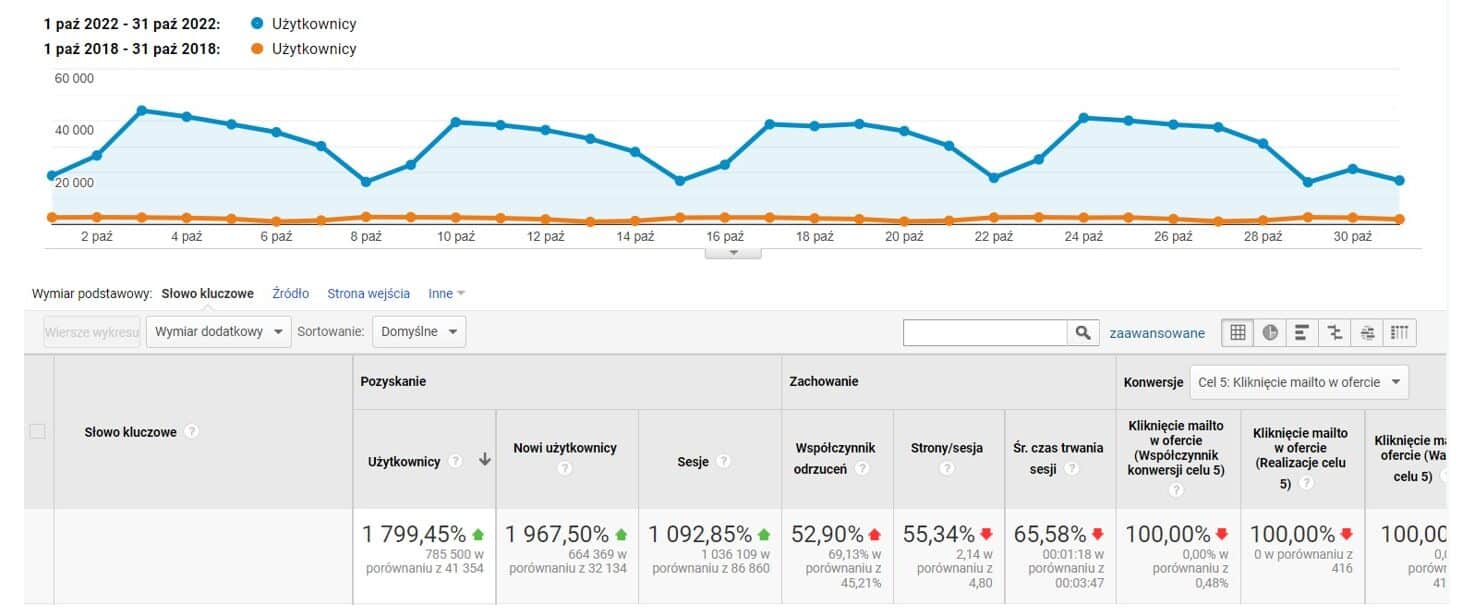This screenshot has width=1464, height=613.
Task: Select Źródło as primary dimension
Action: [x=290, y=294]
